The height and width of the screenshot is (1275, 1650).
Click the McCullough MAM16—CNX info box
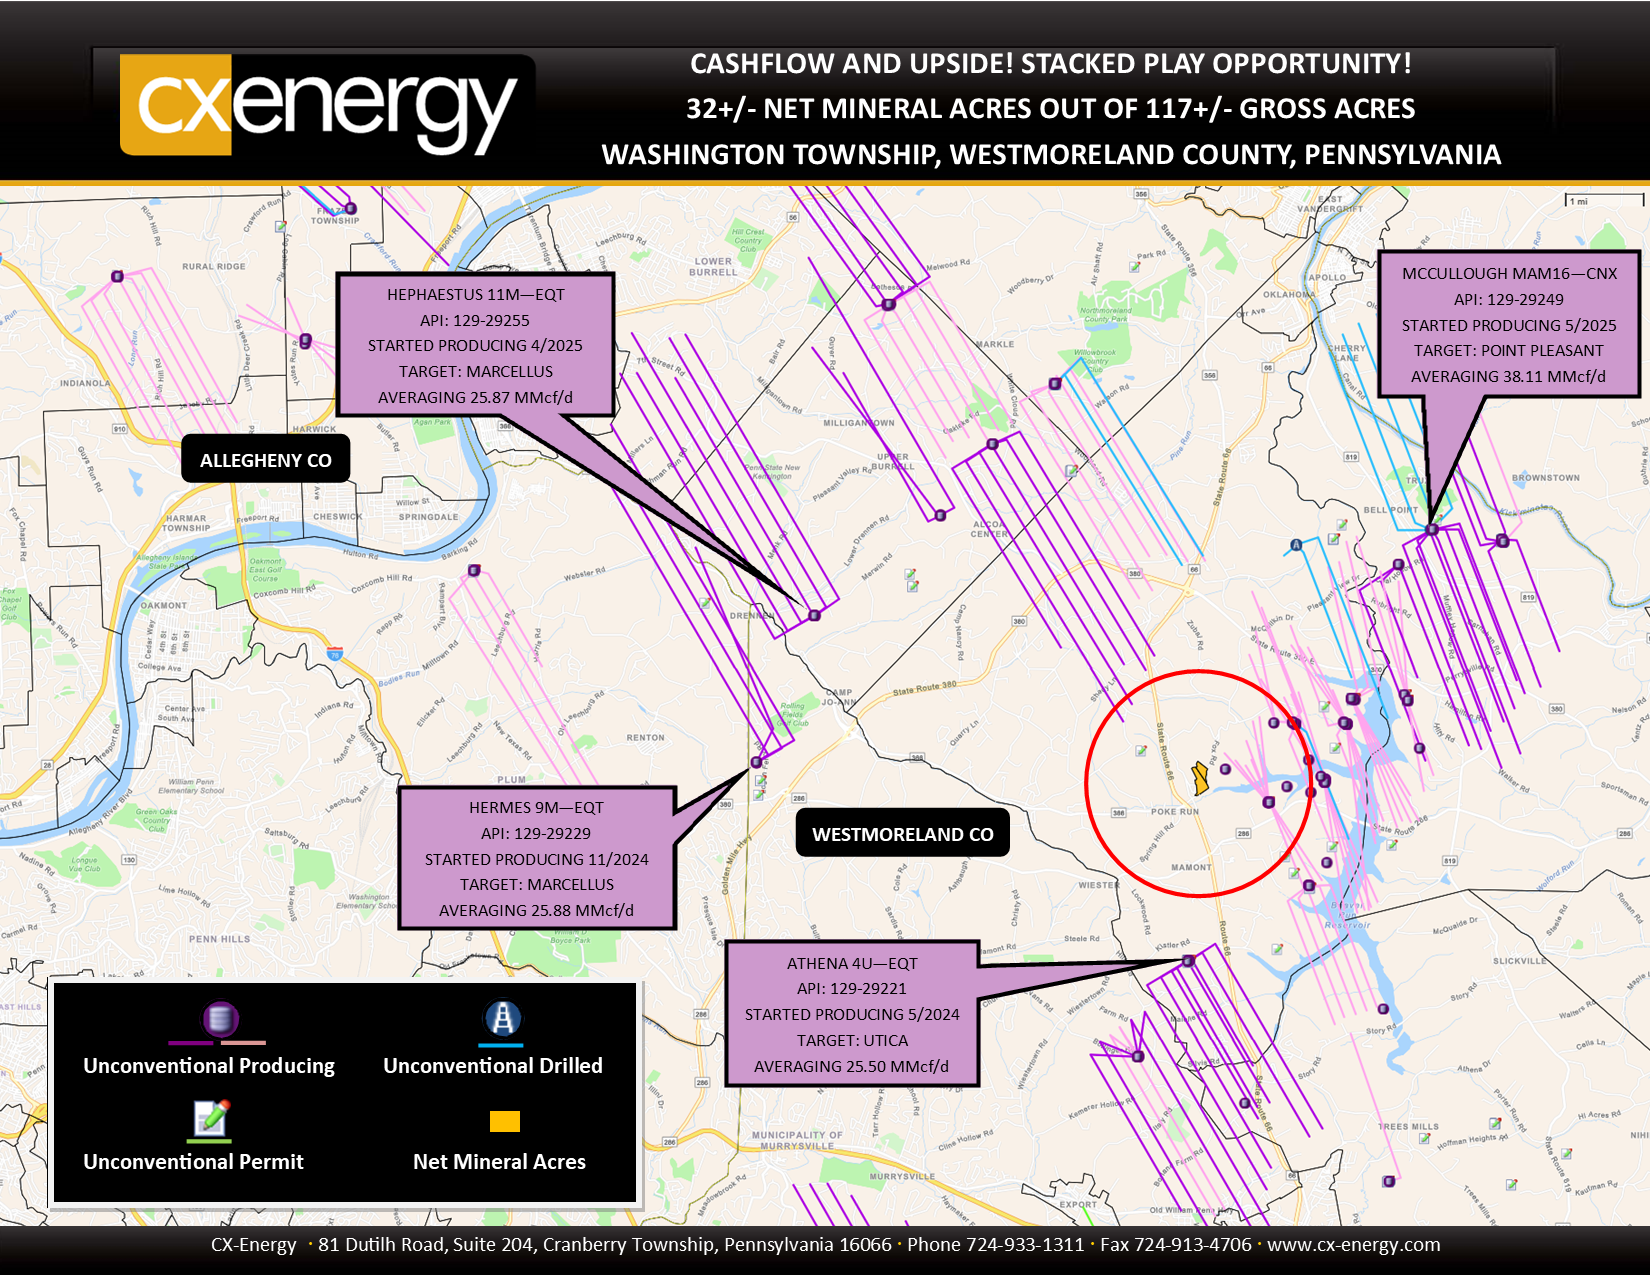pos(1508,324)
